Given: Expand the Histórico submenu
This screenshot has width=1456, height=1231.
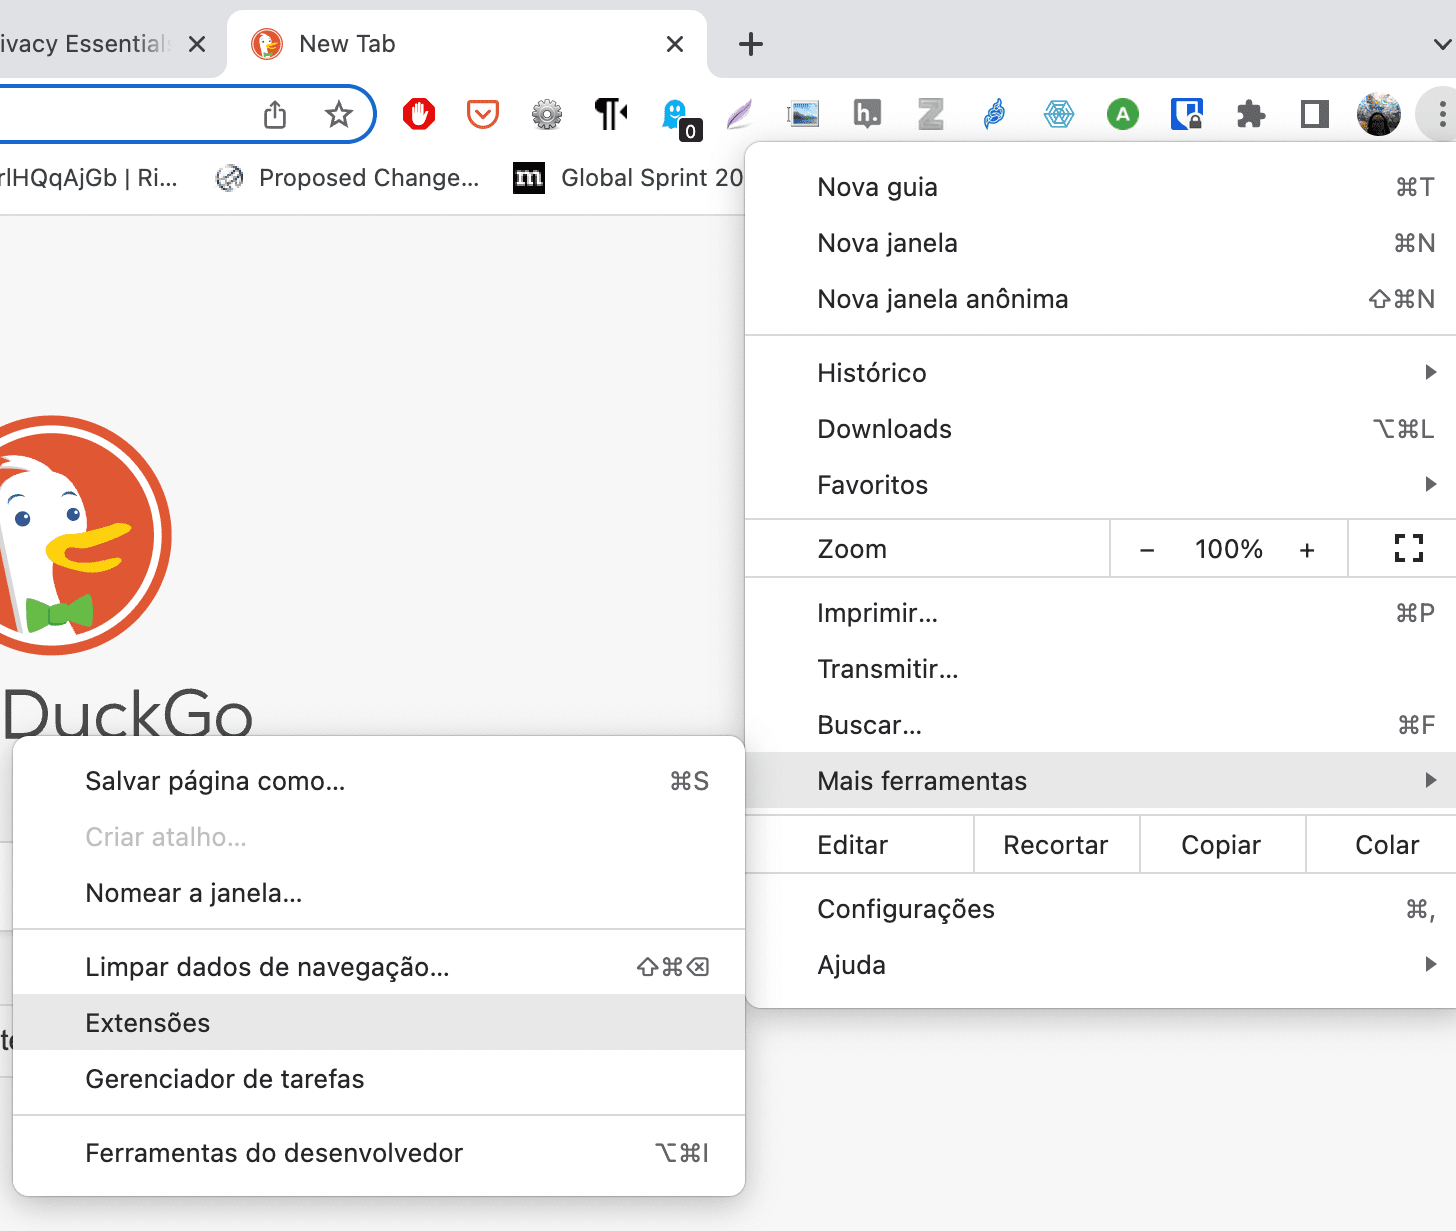Looking at the screenshot, I should [1100, 373].
